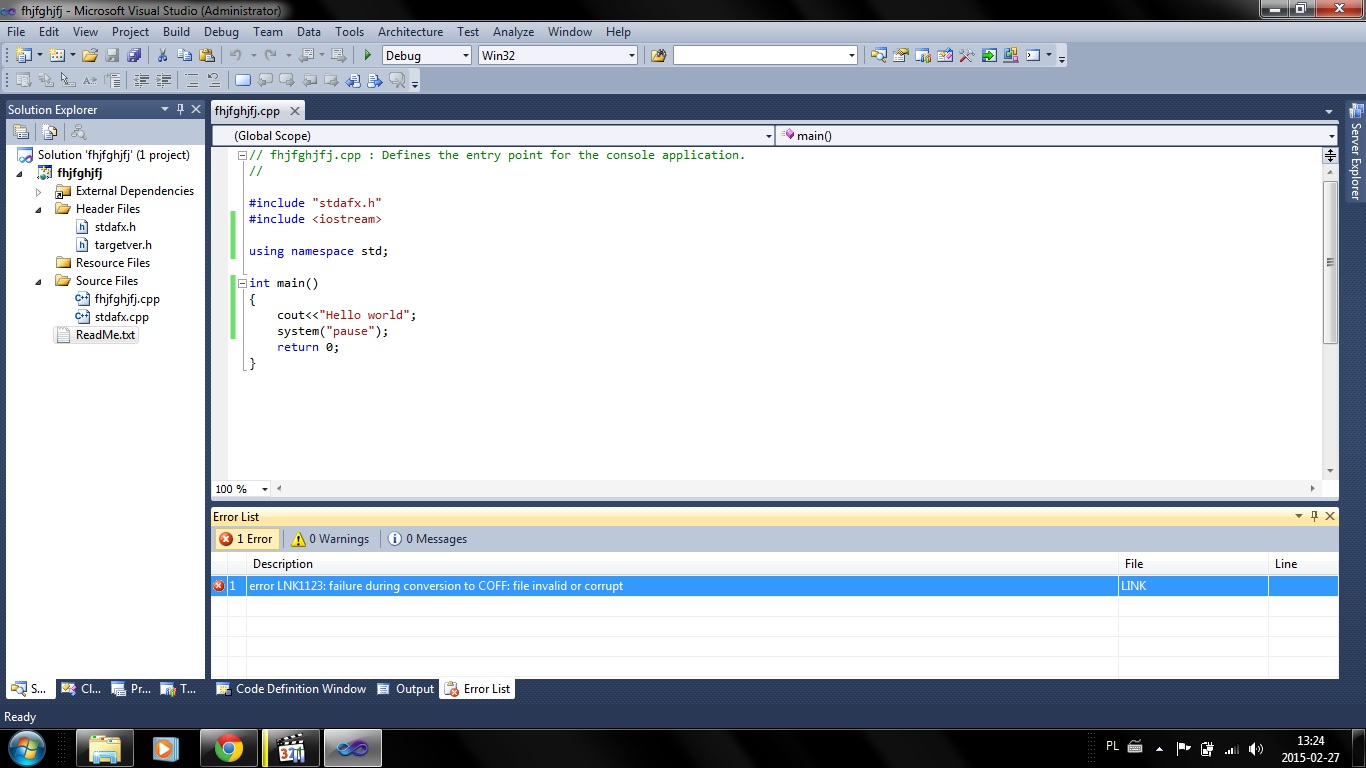Switch to the Code Definition Window tab
Screen dimensions: 1366x768
tap(291, 689)
